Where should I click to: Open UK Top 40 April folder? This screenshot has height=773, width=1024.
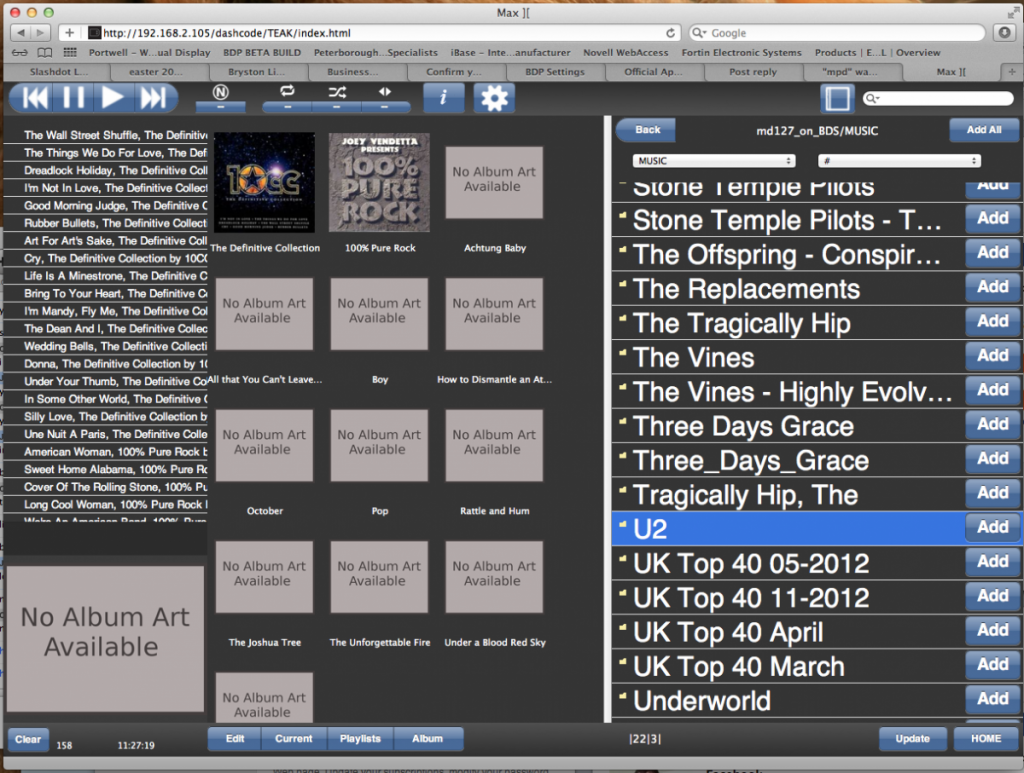[788, 632]
